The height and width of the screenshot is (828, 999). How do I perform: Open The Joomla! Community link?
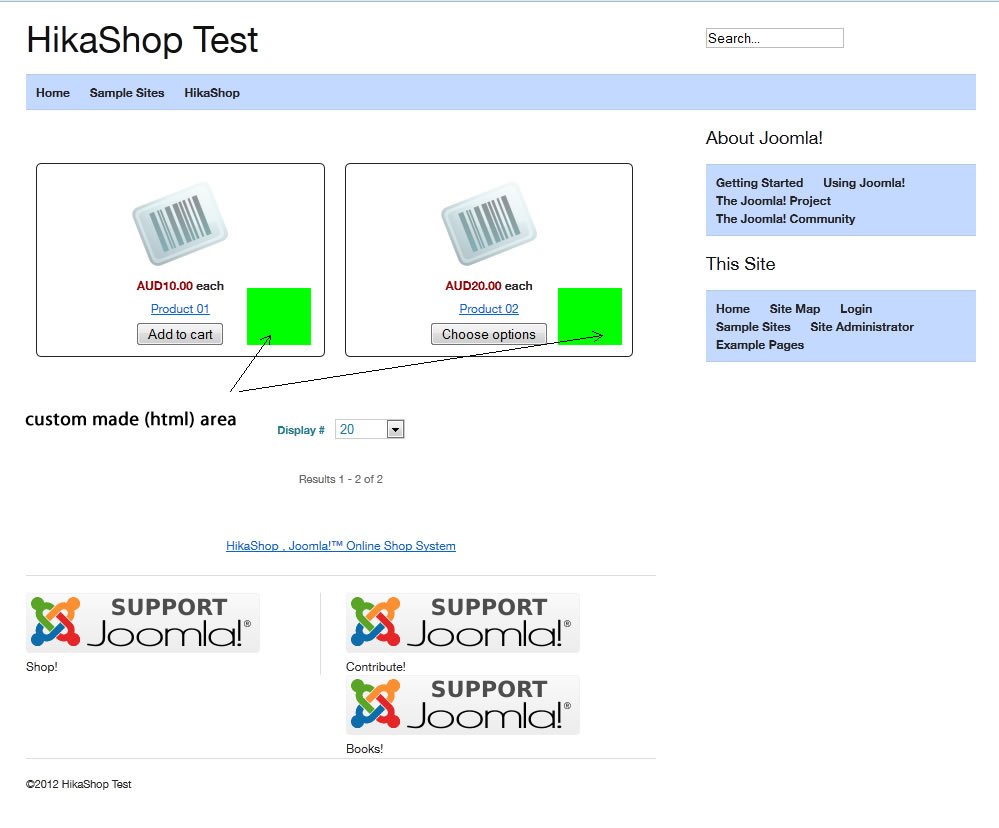coord(786,218)
